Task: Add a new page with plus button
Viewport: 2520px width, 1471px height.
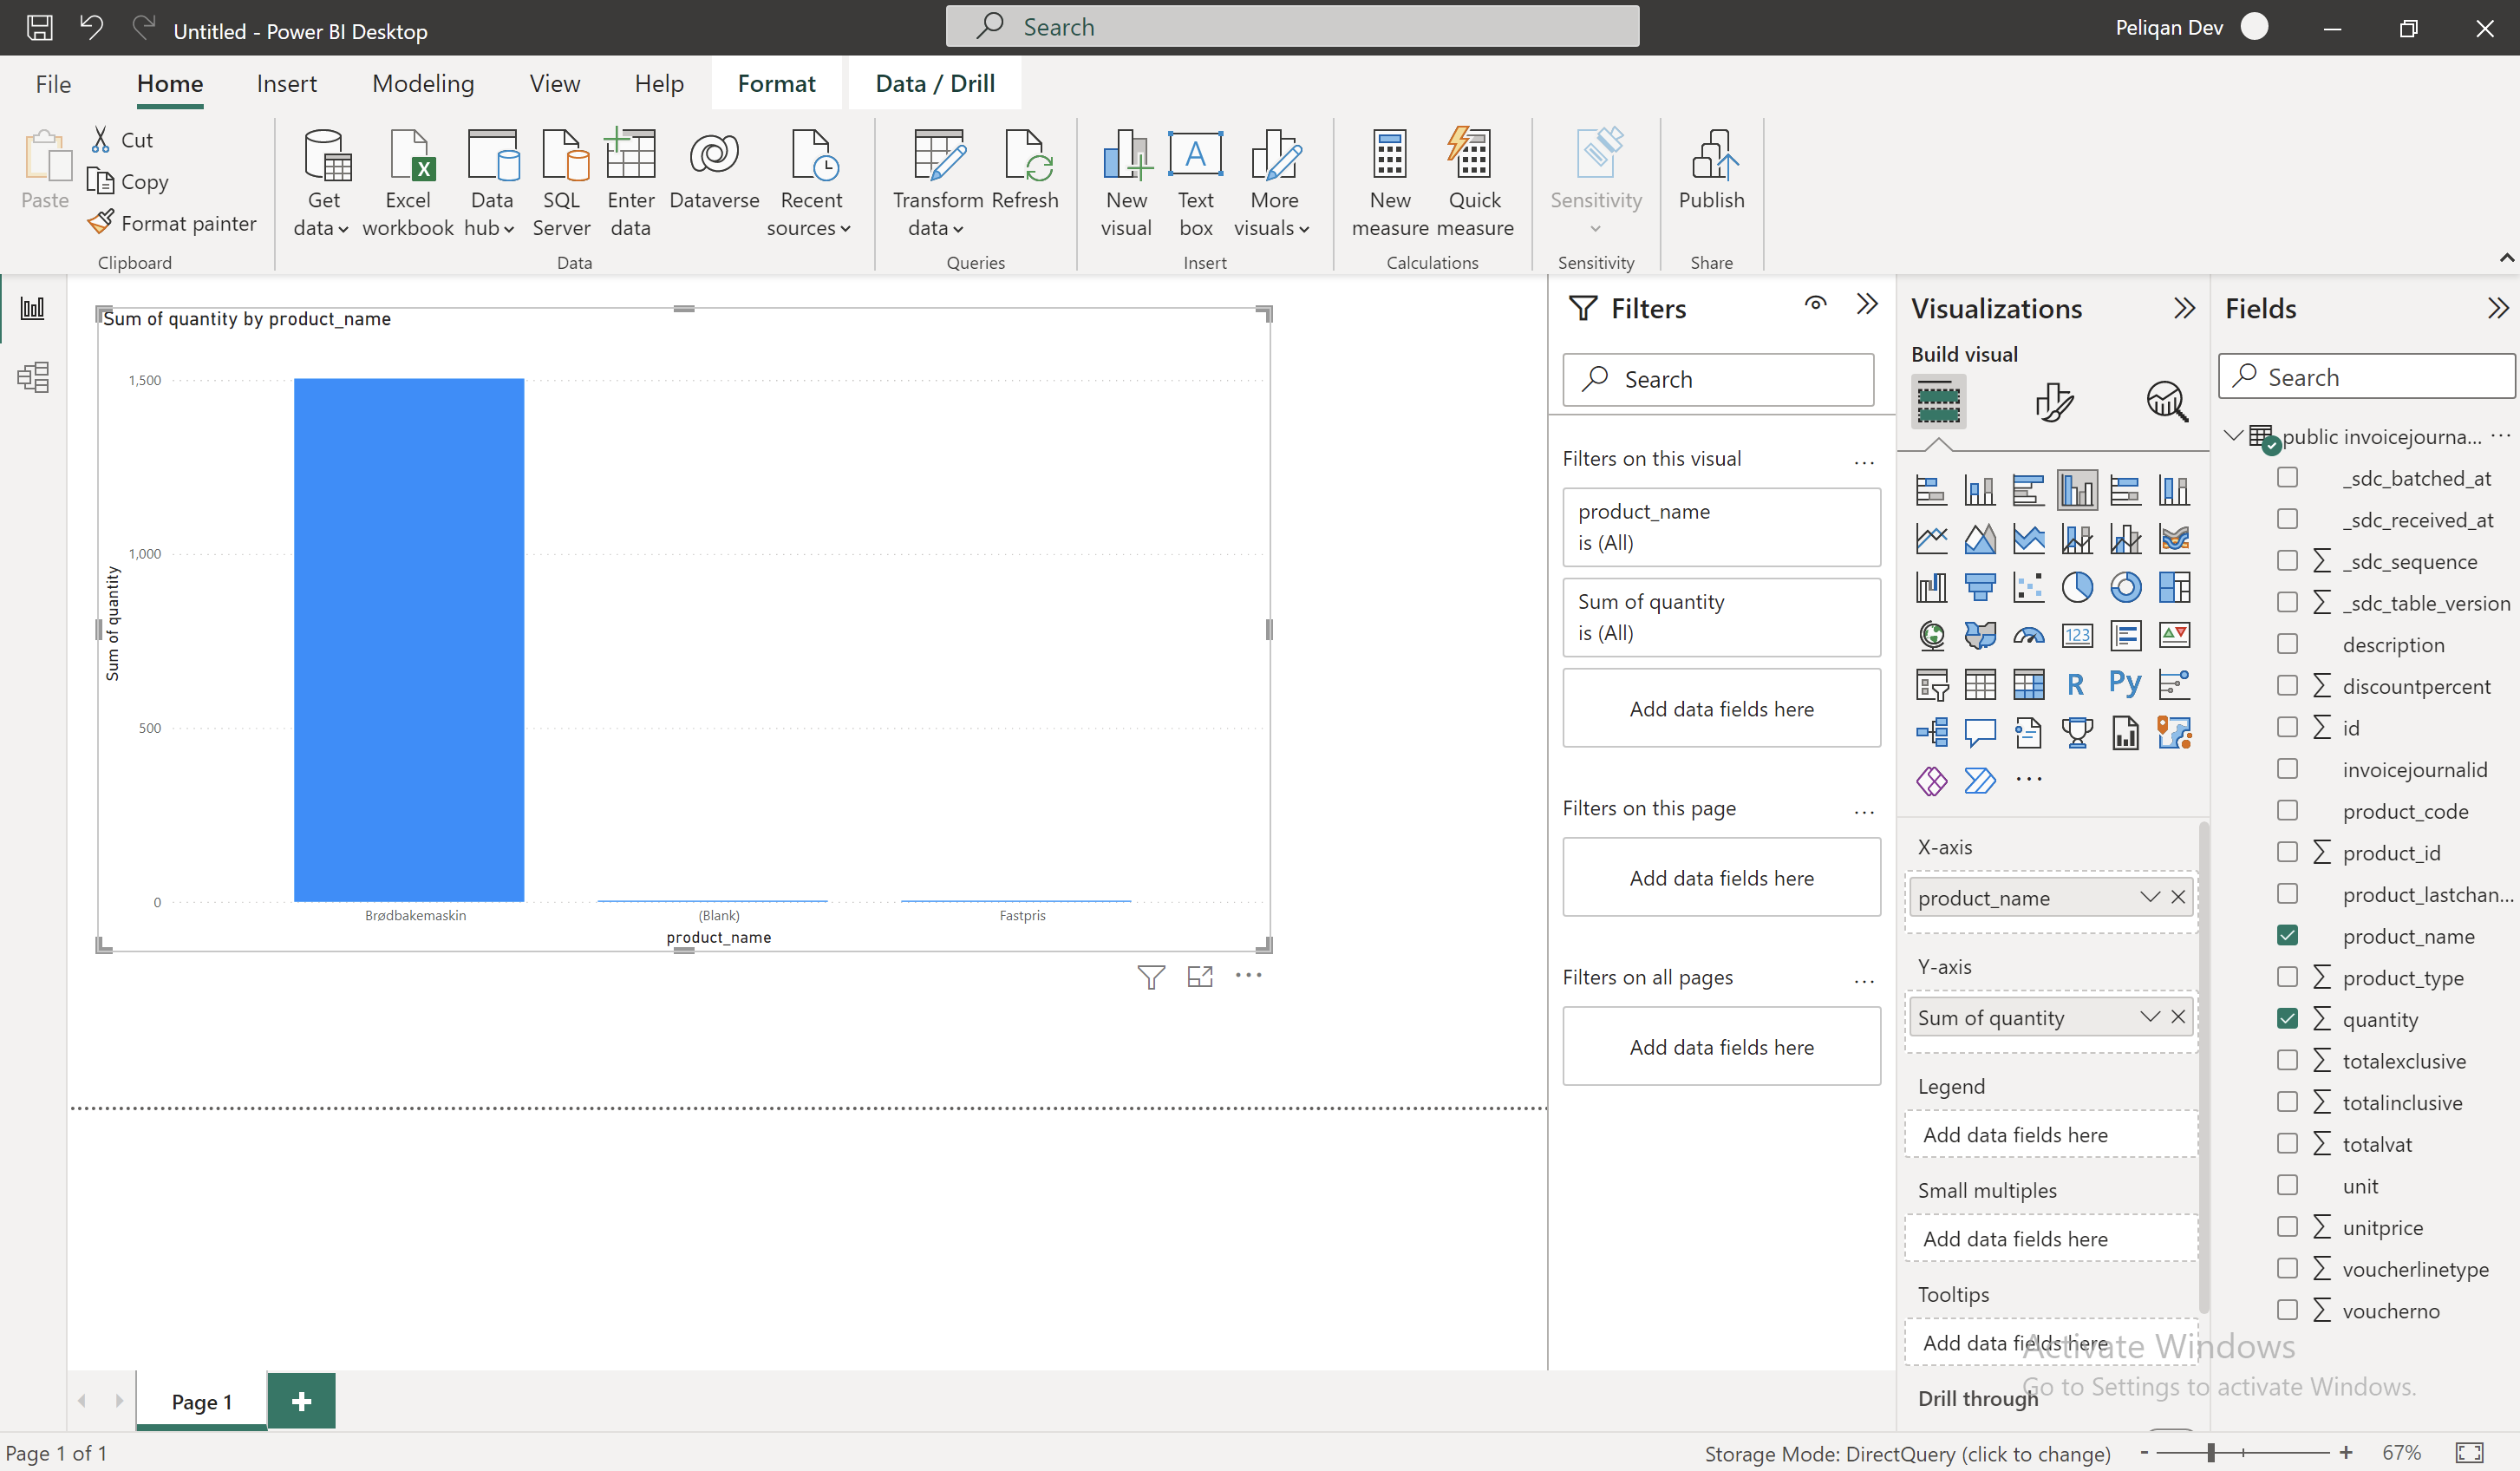Action: [301, 1401]
